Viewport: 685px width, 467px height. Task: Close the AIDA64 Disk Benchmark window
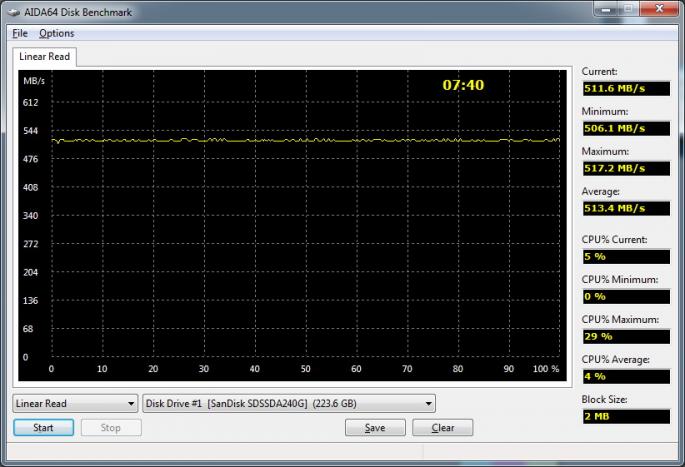click(x=660, y=9)
